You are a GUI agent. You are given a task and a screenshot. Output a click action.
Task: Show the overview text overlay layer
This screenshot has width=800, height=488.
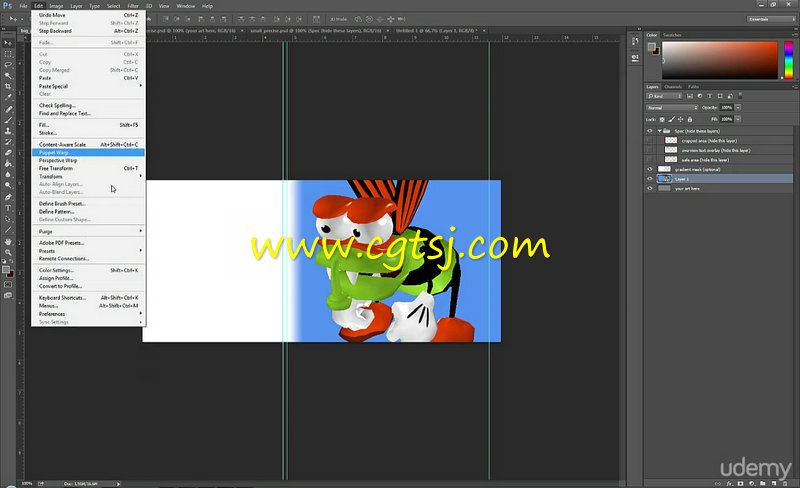pos(649,150)
